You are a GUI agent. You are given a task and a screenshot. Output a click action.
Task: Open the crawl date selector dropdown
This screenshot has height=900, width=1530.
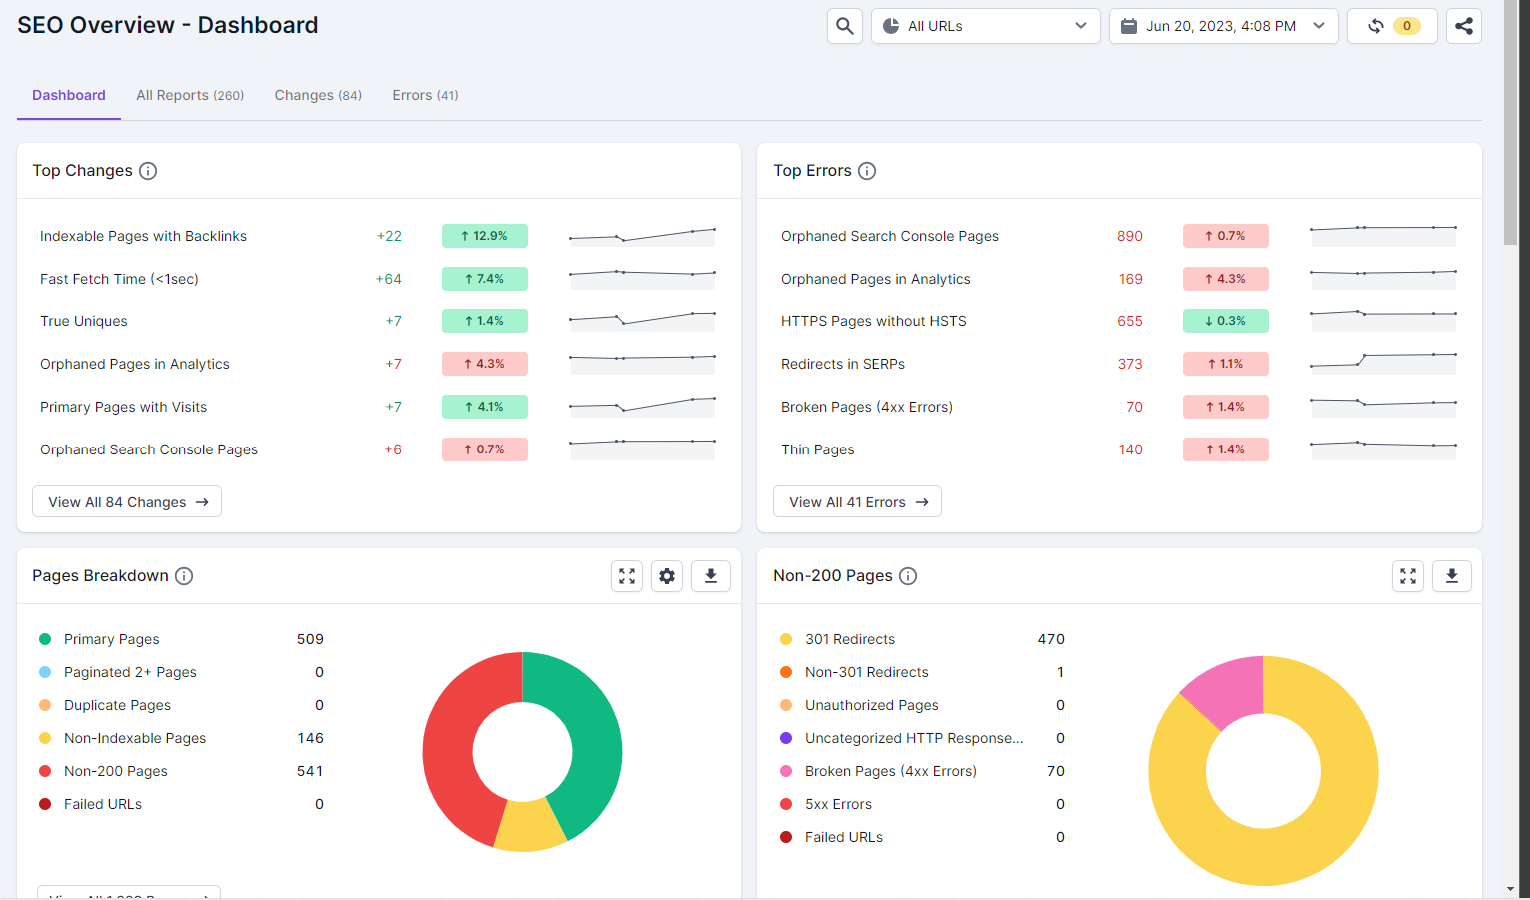[x=1223, y=26]
